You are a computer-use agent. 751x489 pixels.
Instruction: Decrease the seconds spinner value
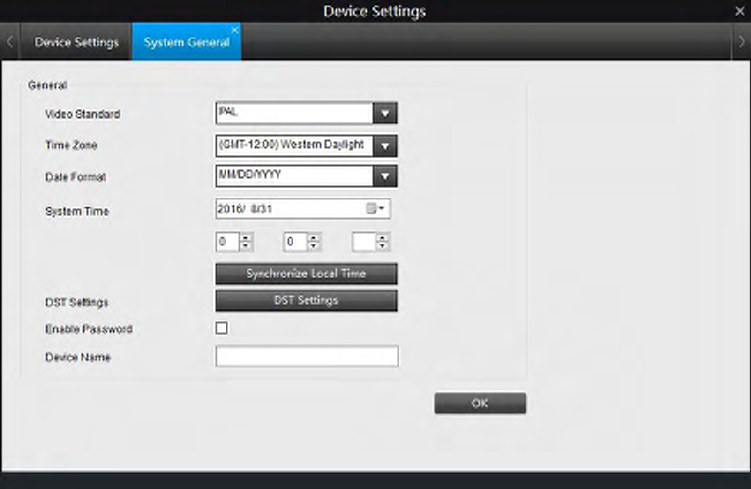(x=382, y=246)
